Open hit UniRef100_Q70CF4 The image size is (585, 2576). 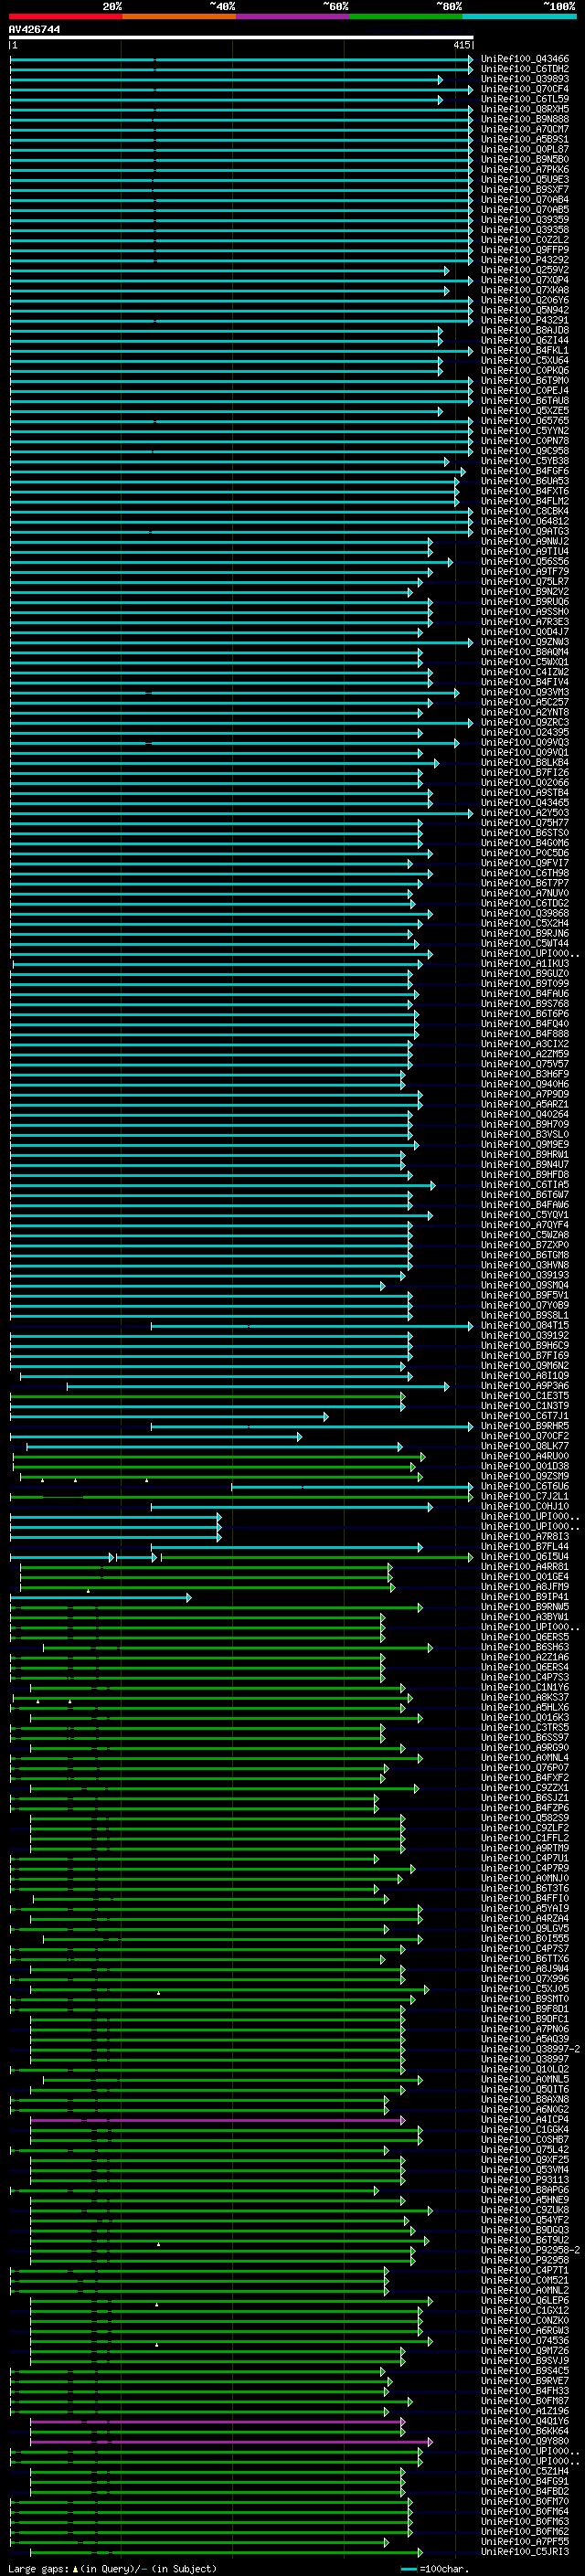[525, 89]
